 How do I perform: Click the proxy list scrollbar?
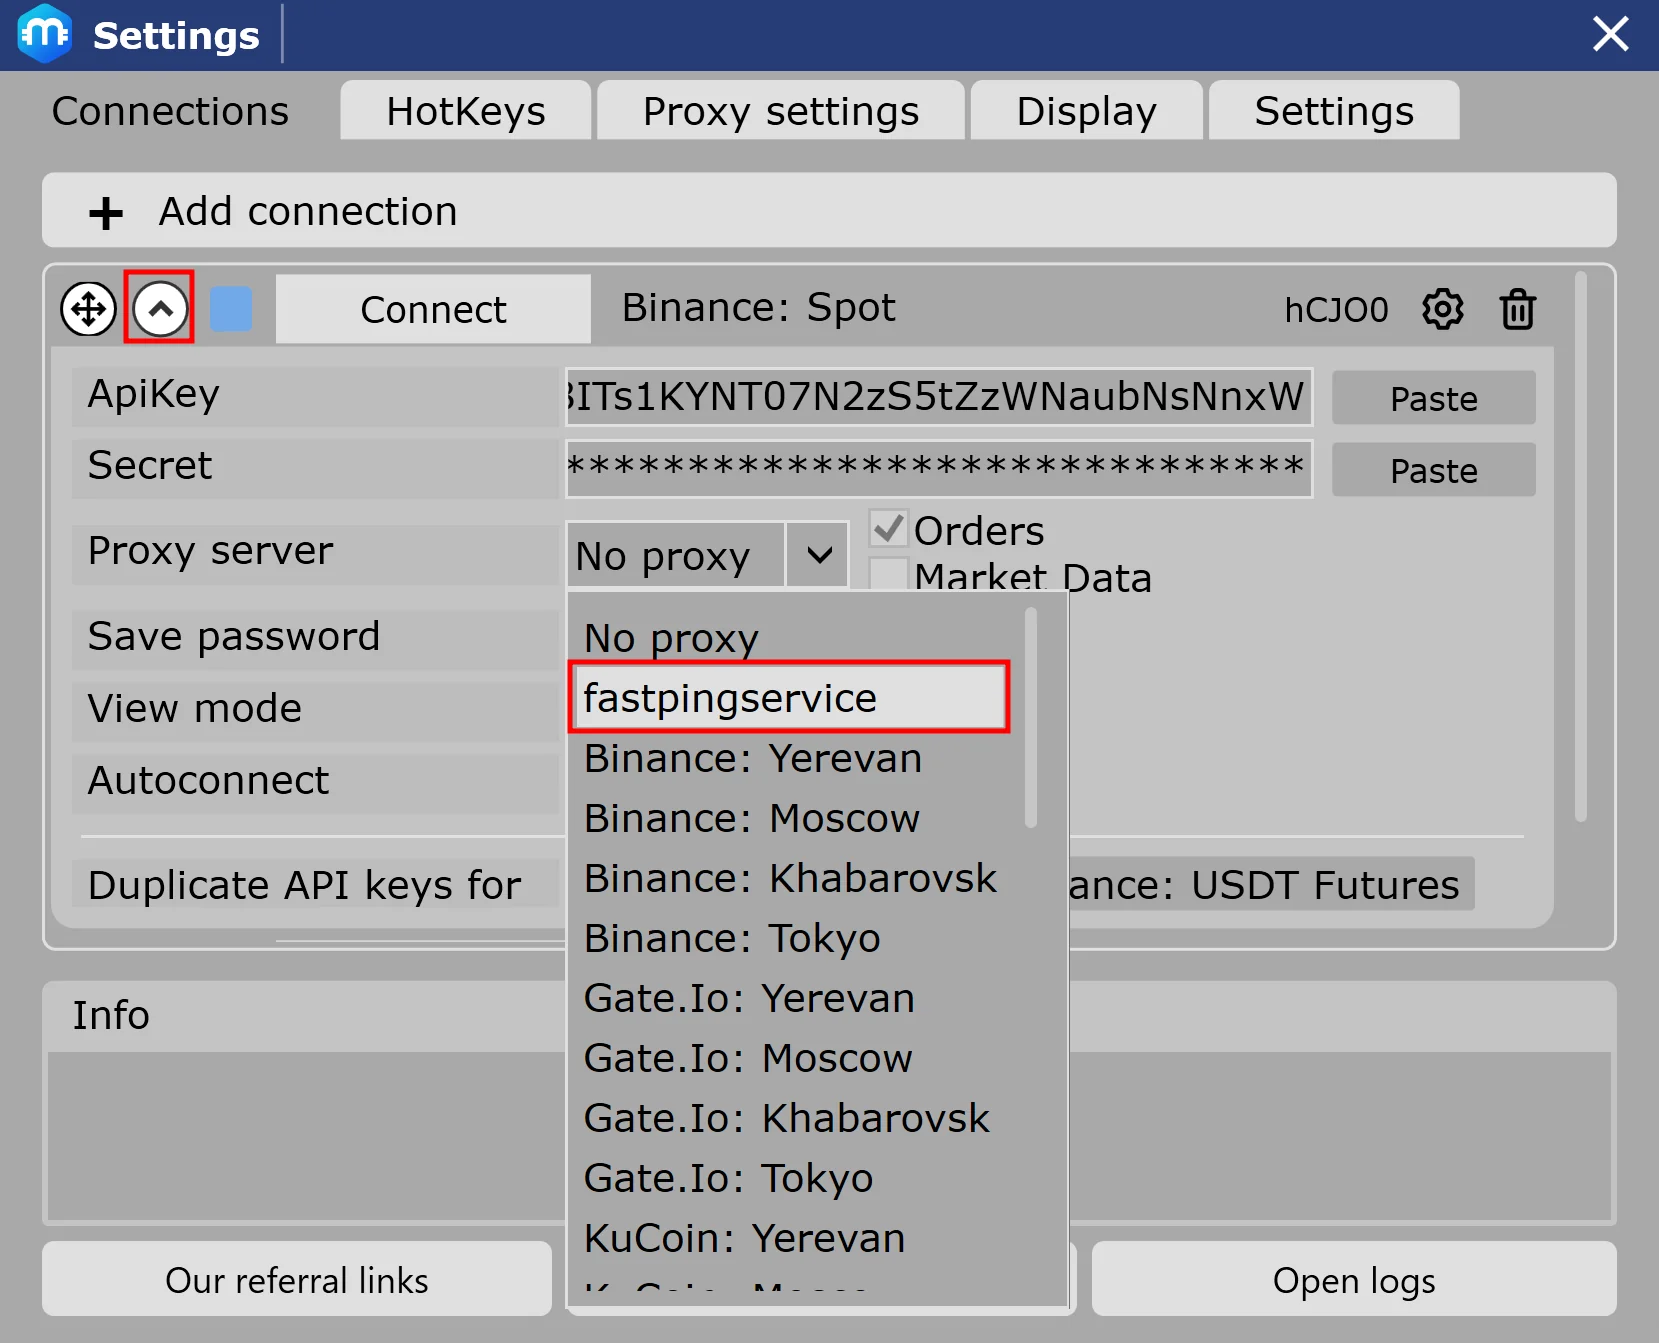click(x=1030, y=718)
